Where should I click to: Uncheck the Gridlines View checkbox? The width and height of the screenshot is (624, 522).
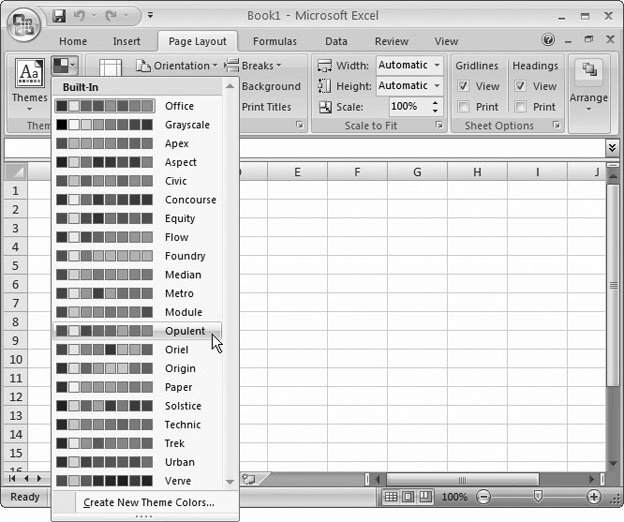click(x=463, y=86)
